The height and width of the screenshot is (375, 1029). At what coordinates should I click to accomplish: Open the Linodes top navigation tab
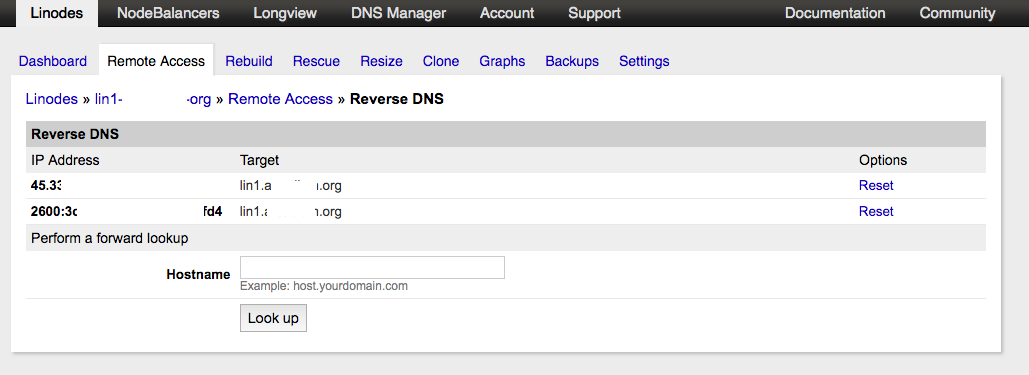tap(56, 13)
